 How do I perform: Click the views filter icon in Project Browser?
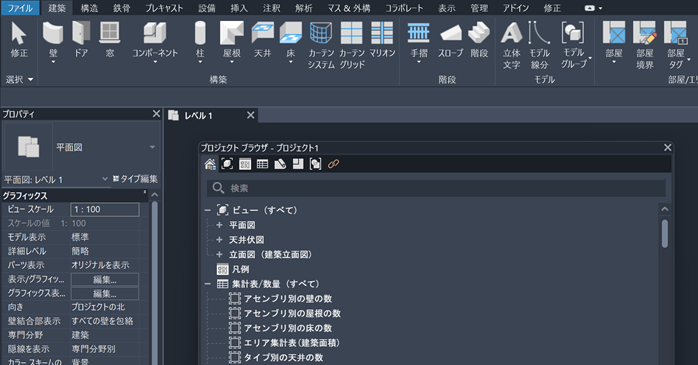(227, 164)
